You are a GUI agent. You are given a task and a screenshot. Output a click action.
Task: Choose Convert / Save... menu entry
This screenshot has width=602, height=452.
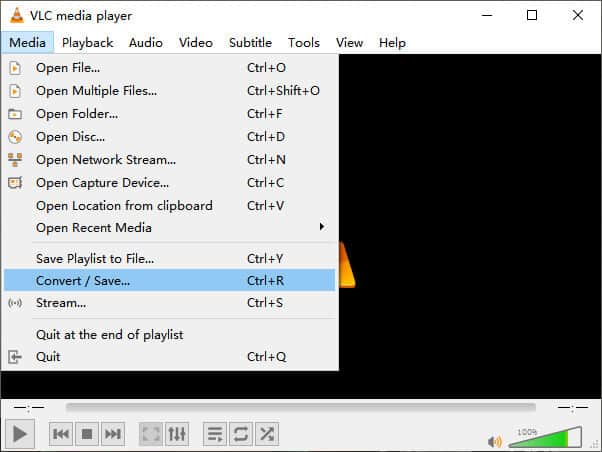coord(170,281)
